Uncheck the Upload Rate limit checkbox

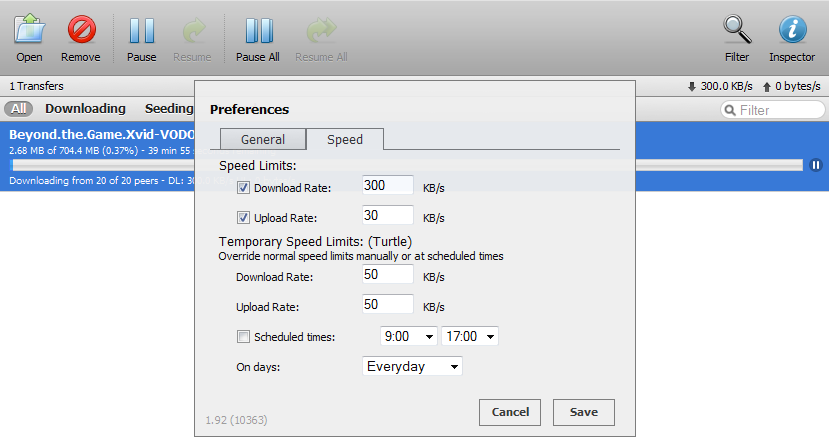[x=244, y=217]
